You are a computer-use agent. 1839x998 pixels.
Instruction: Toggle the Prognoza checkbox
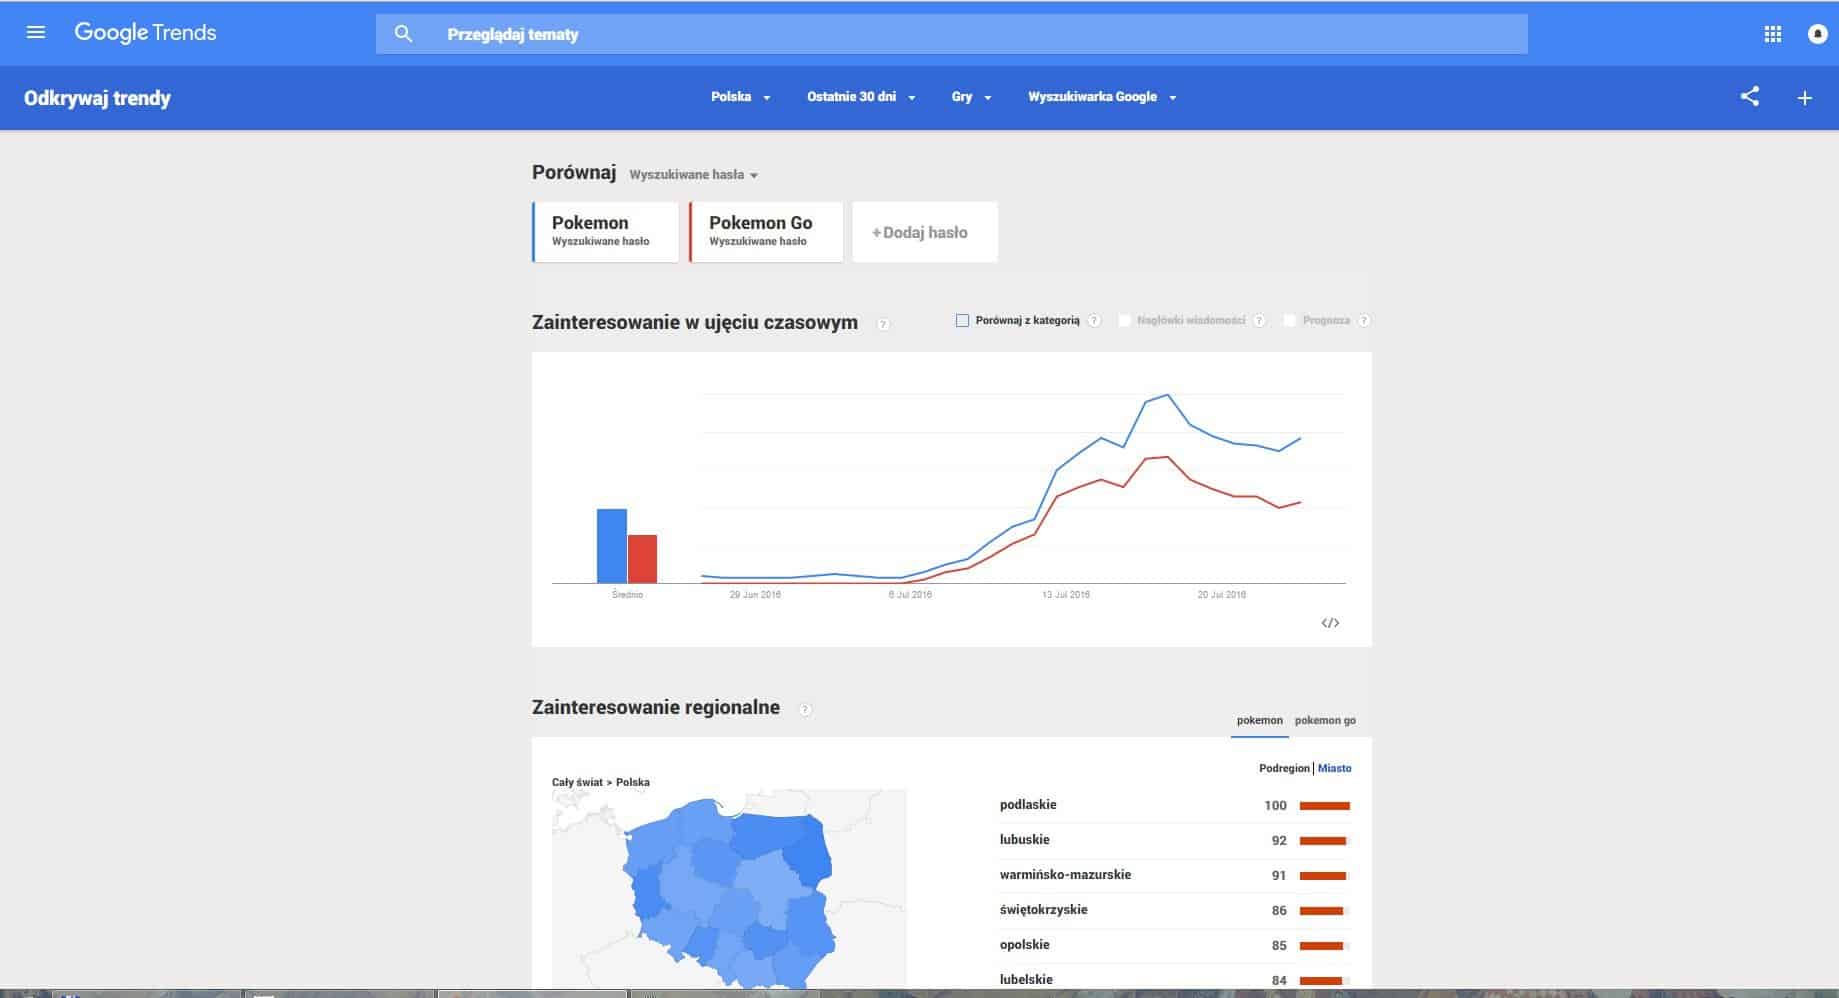pos(1290,321)
